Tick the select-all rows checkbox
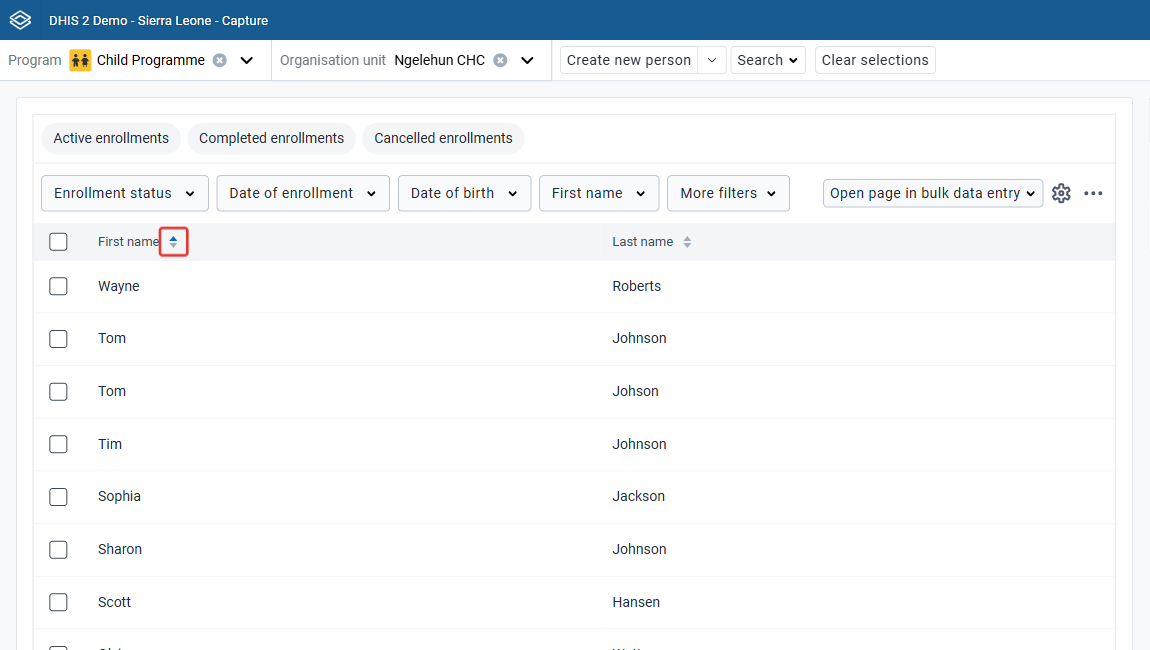Image resolution: width=1150 pixels, height=650 pixels. (58, 241)
